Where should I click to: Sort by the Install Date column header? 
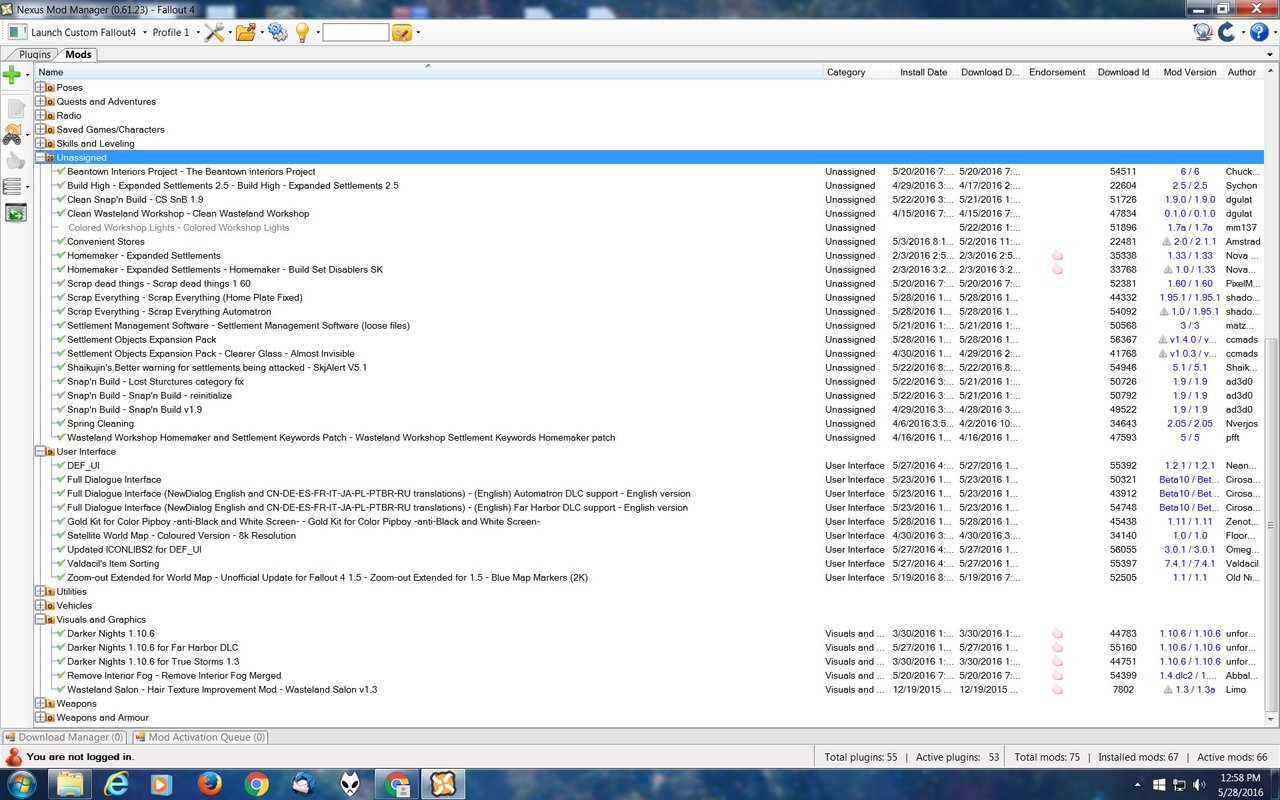click(923, 72)
